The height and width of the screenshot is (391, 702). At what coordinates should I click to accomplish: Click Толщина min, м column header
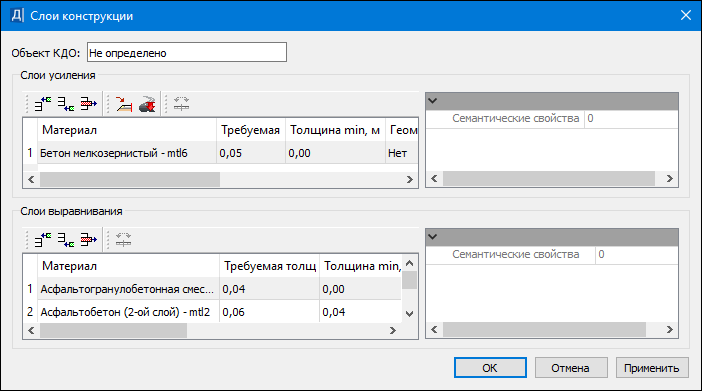(x=335, y=130)
